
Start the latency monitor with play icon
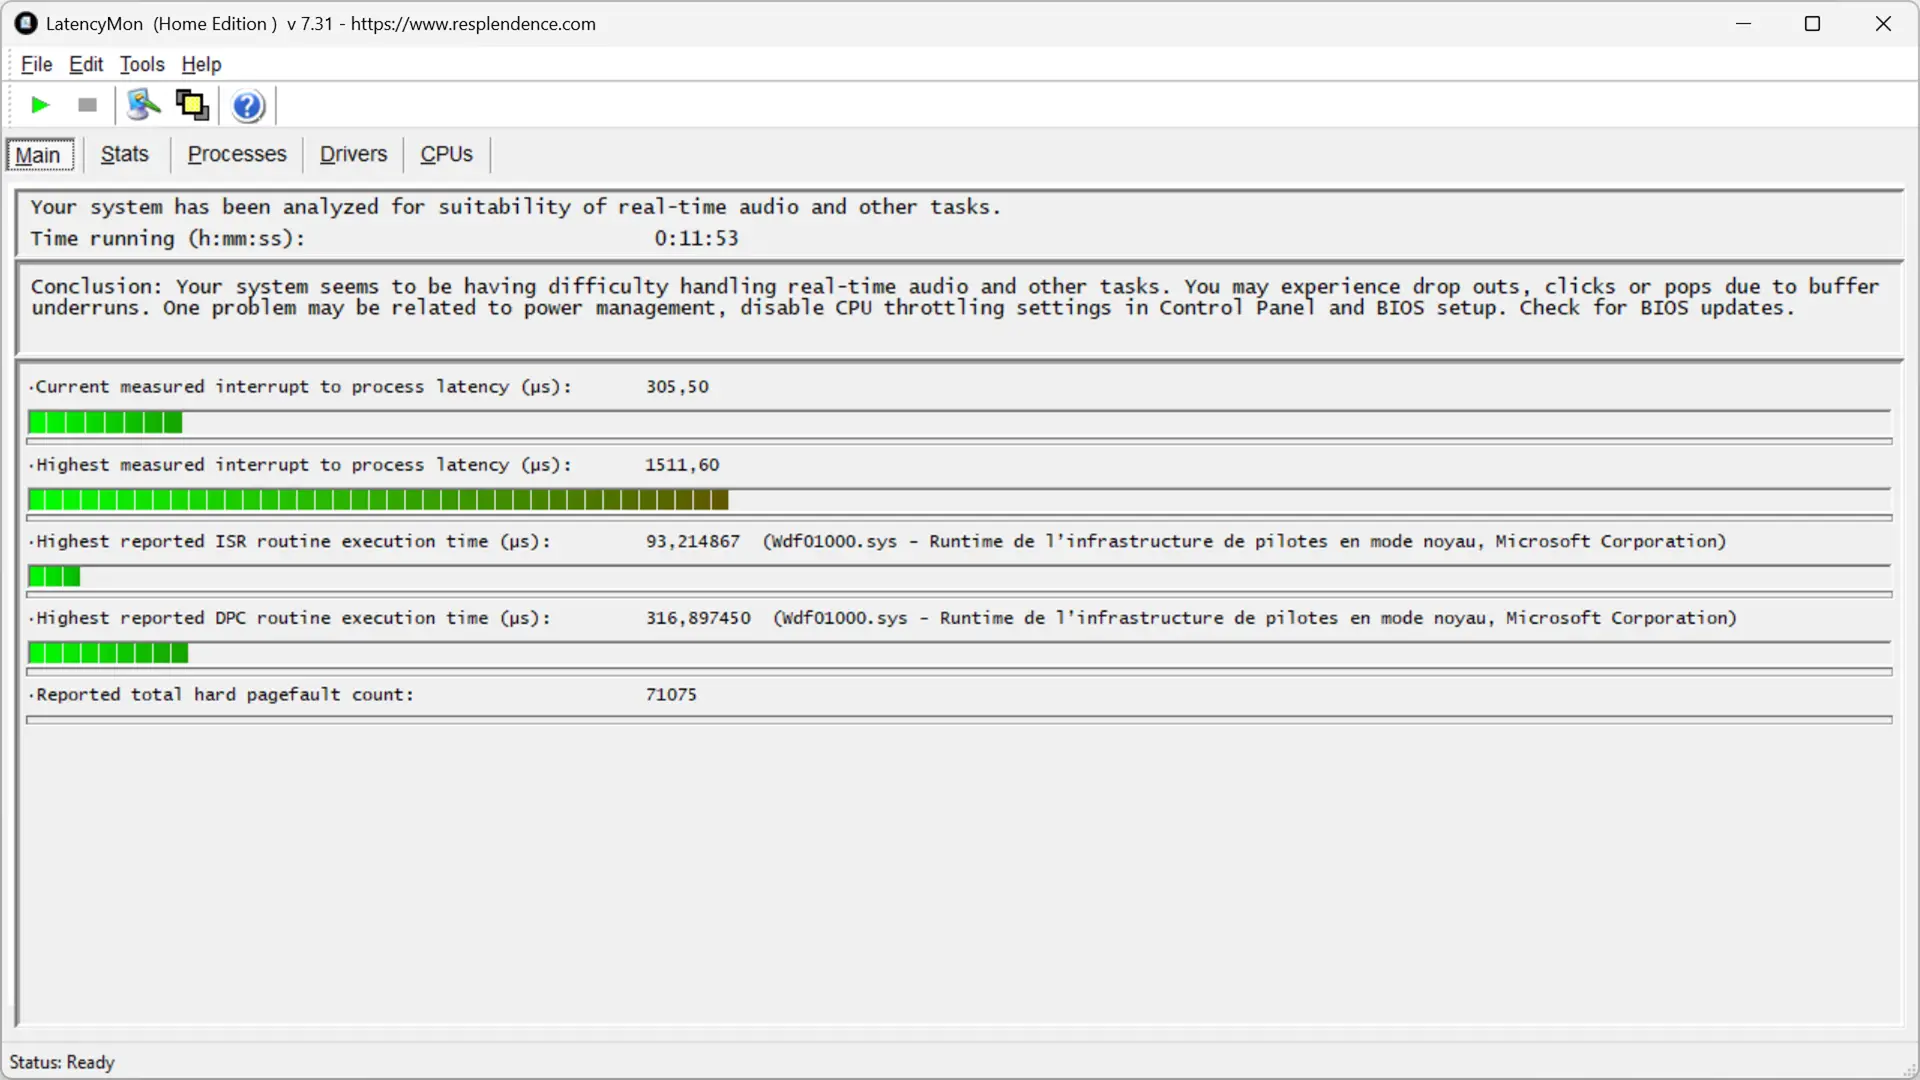coord(40,105)
